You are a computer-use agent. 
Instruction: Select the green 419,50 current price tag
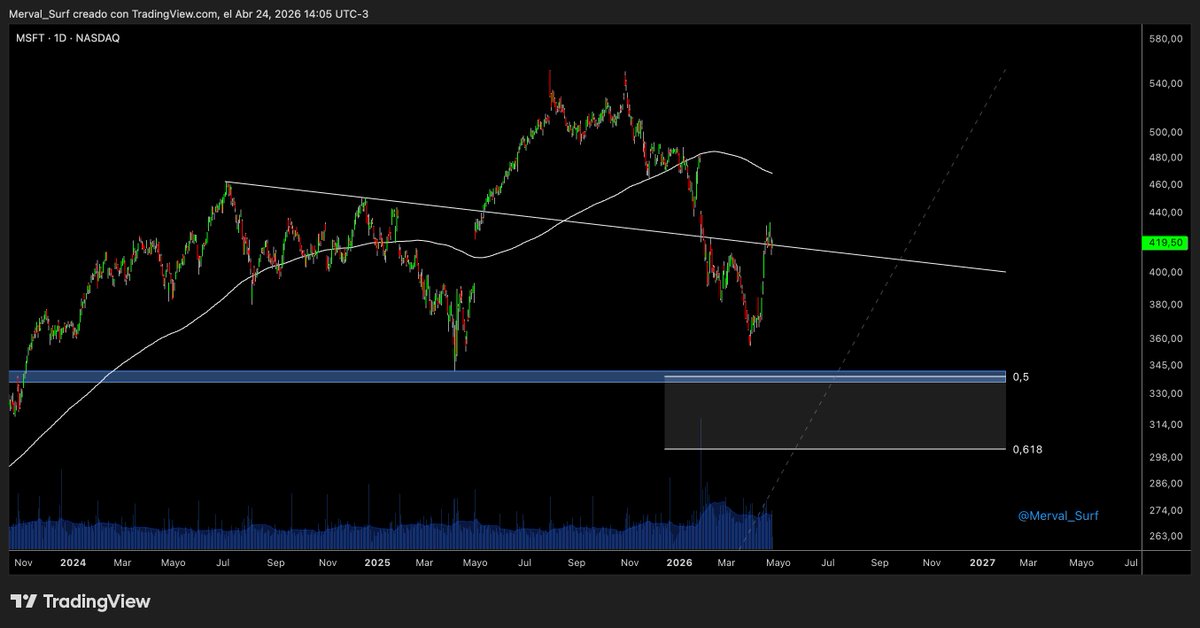point(1164,243)
